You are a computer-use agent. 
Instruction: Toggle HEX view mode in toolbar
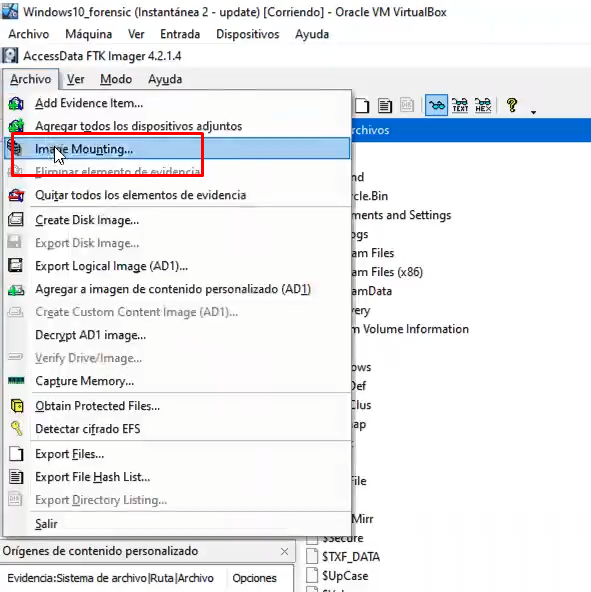pos(483,105)
